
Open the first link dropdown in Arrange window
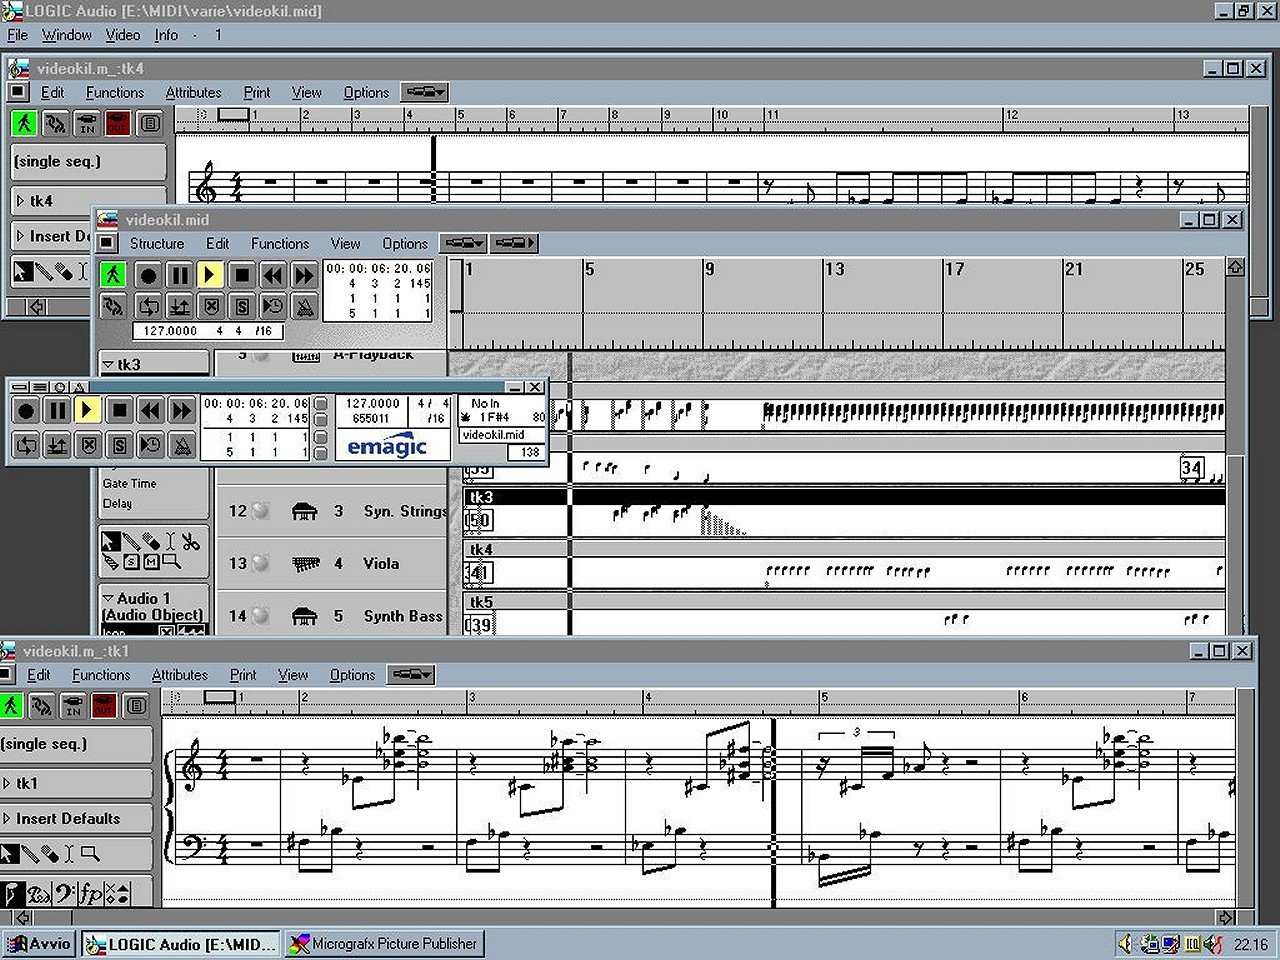[x=463, y=243]
